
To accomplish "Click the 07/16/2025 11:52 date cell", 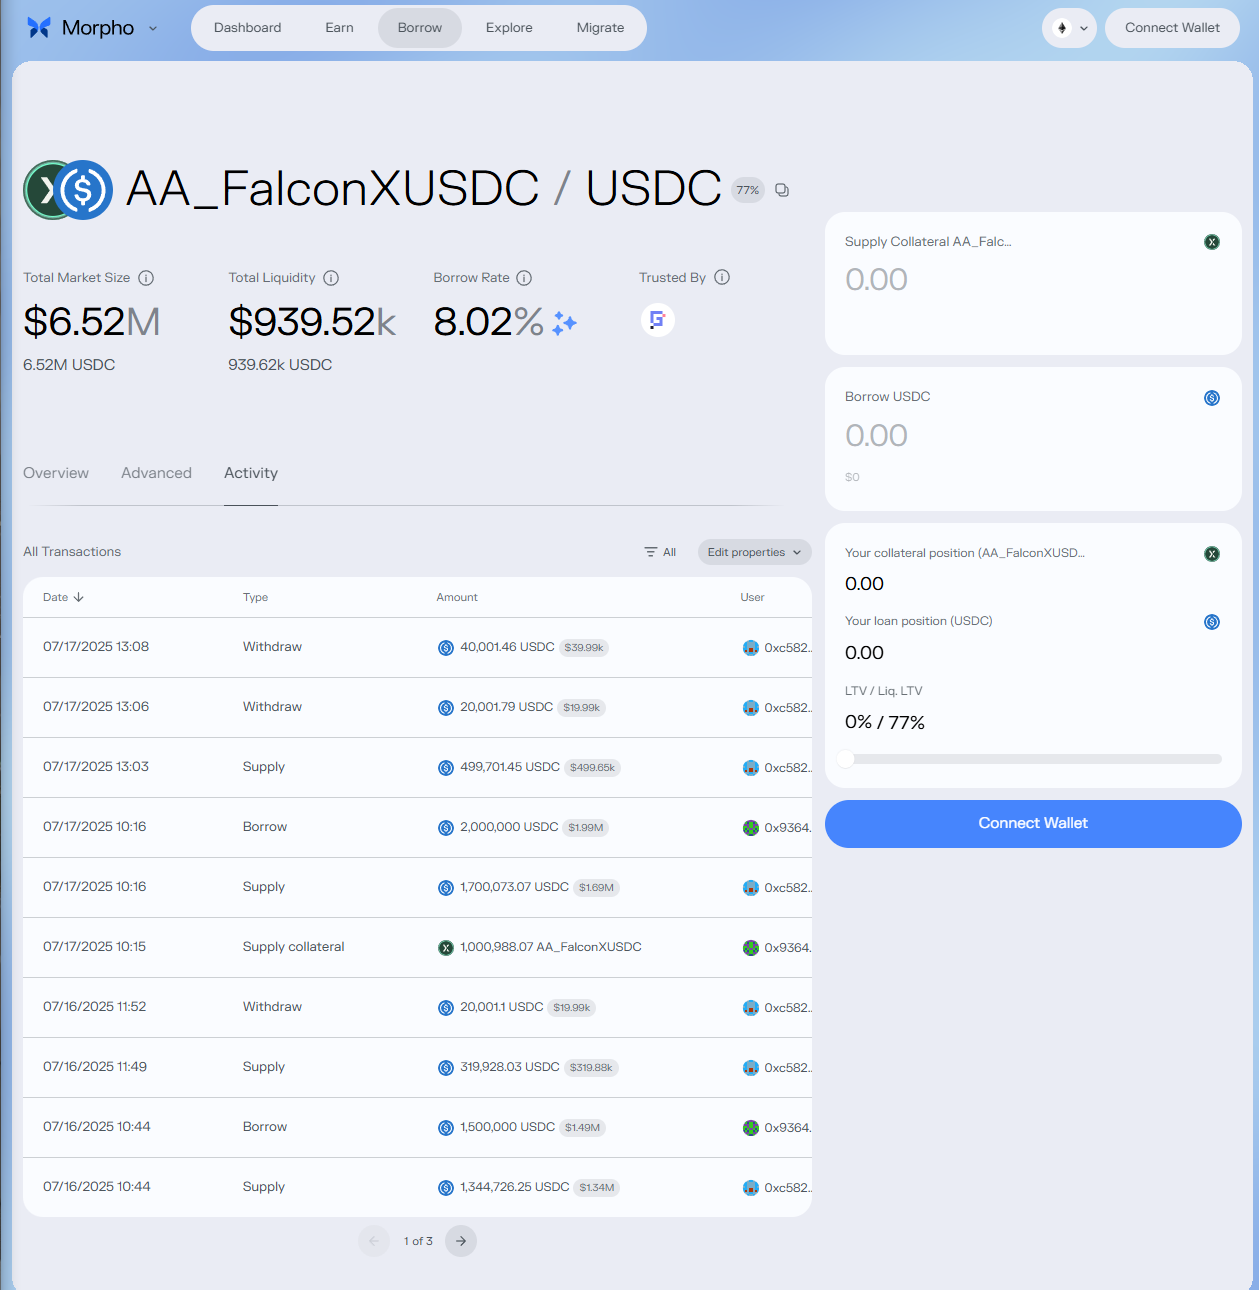I will (x=95, y=1007).
